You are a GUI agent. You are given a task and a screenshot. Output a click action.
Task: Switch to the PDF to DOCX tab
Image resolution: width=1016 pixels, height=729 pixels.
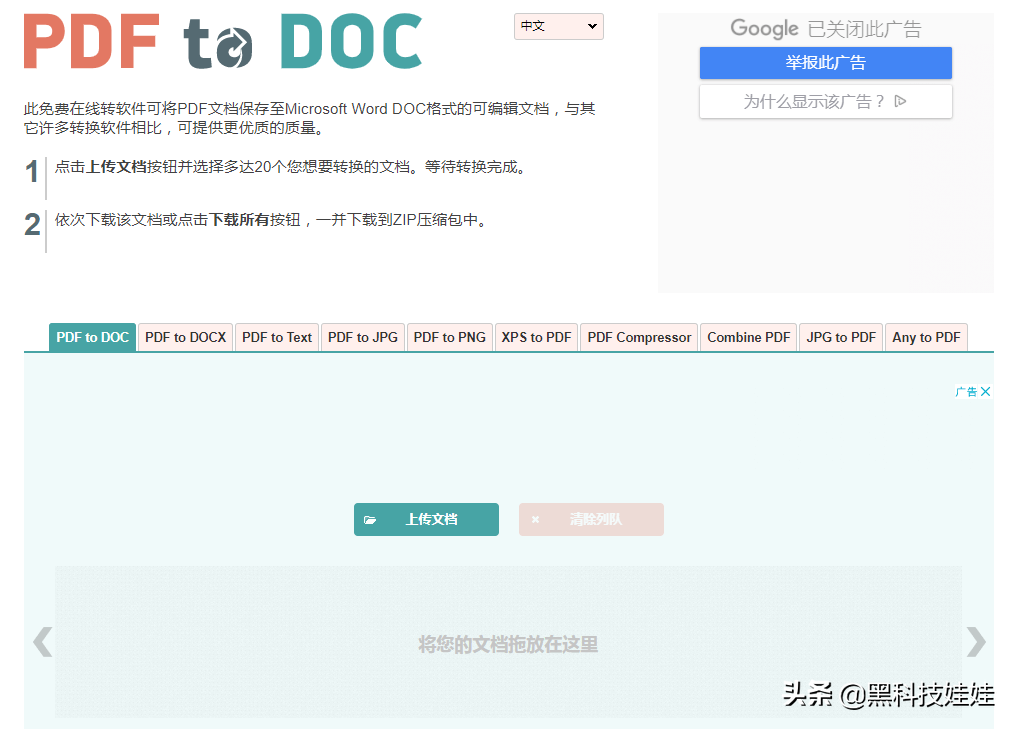[185, 338]
